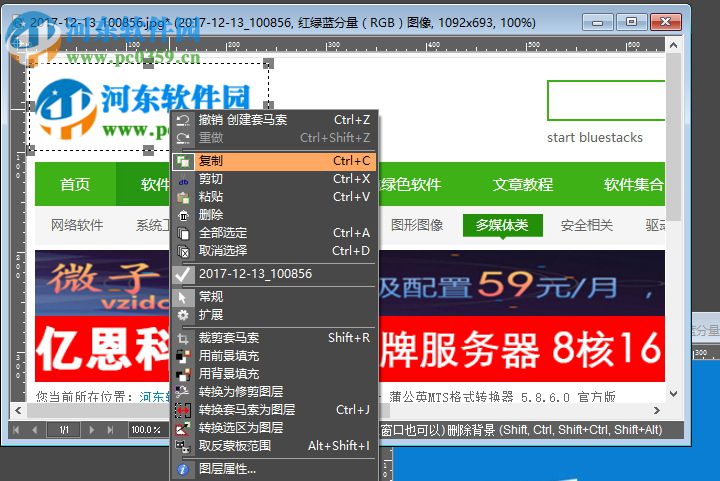720x481 pixels.
Task: Click 多媒体类 category button
Action: [x=502, y=225]
